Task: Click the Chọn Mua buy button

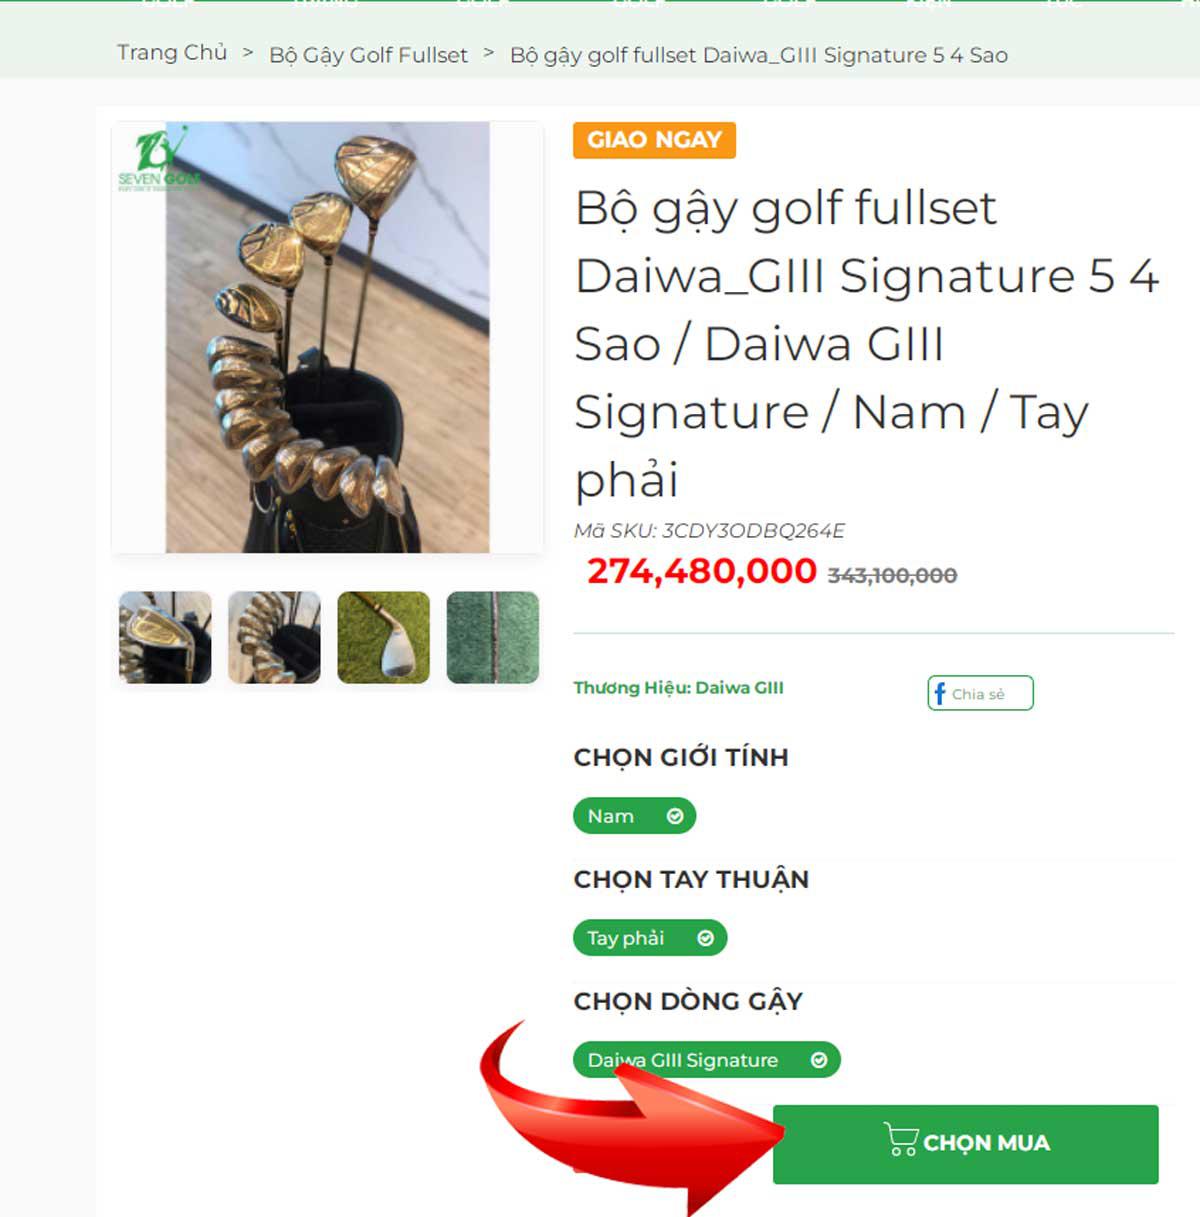Action: point(965,1144)
